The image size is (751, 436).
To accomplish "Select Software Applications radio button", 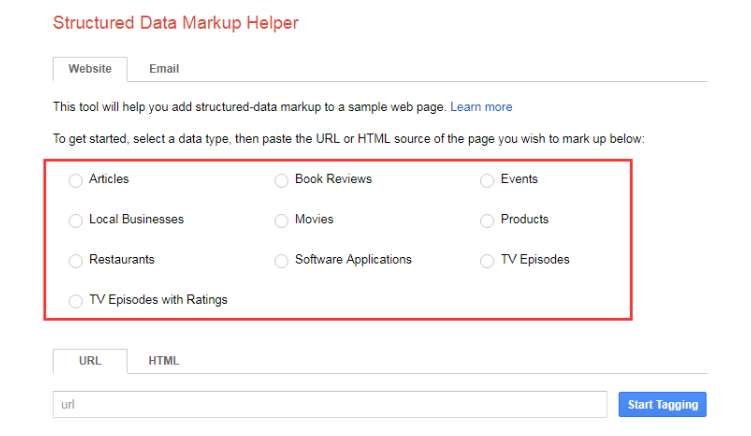I will [281, 261].
